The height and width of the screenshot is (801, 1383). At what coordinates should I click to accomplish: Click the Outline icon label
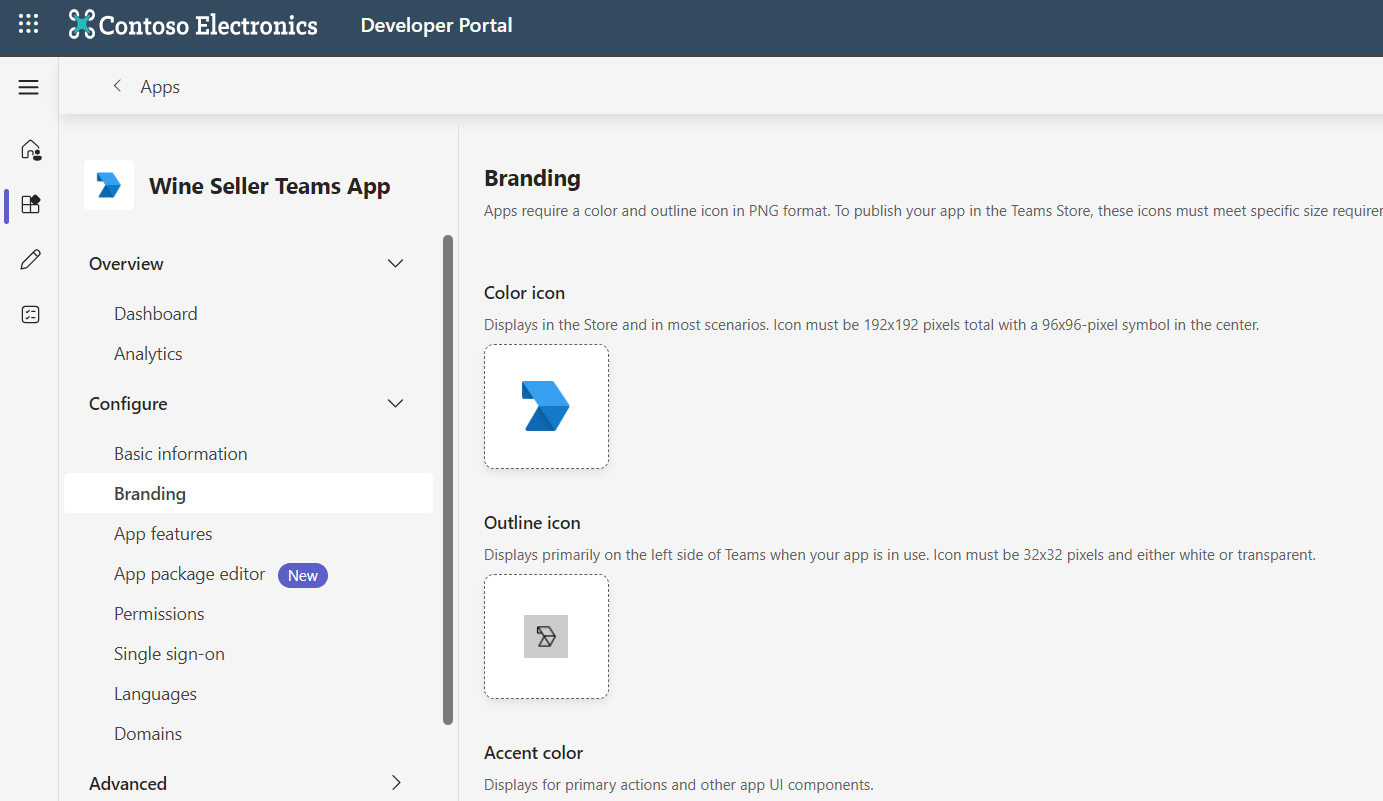(x=532, y=522)
